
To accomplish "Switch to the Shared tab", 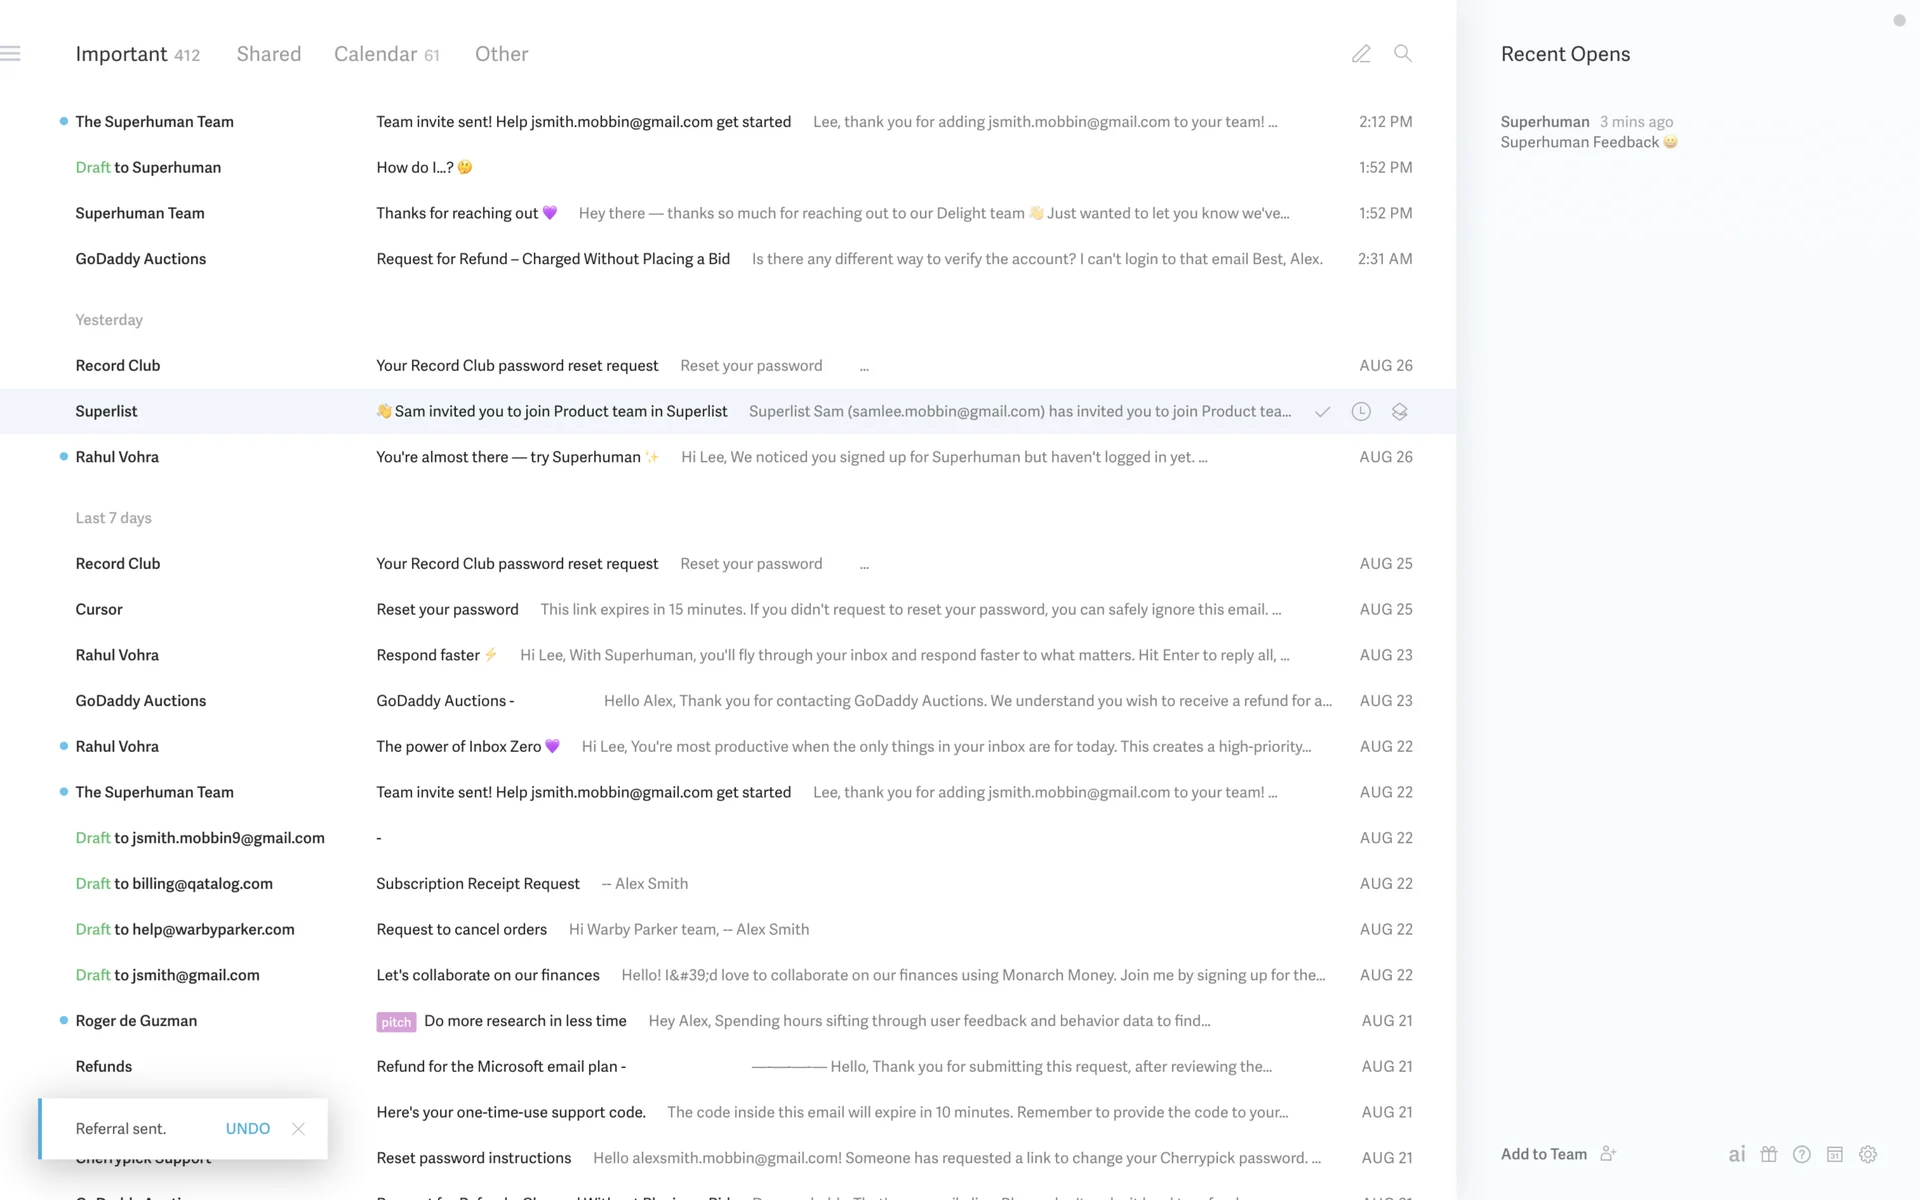I will click(x=268, y=54).
